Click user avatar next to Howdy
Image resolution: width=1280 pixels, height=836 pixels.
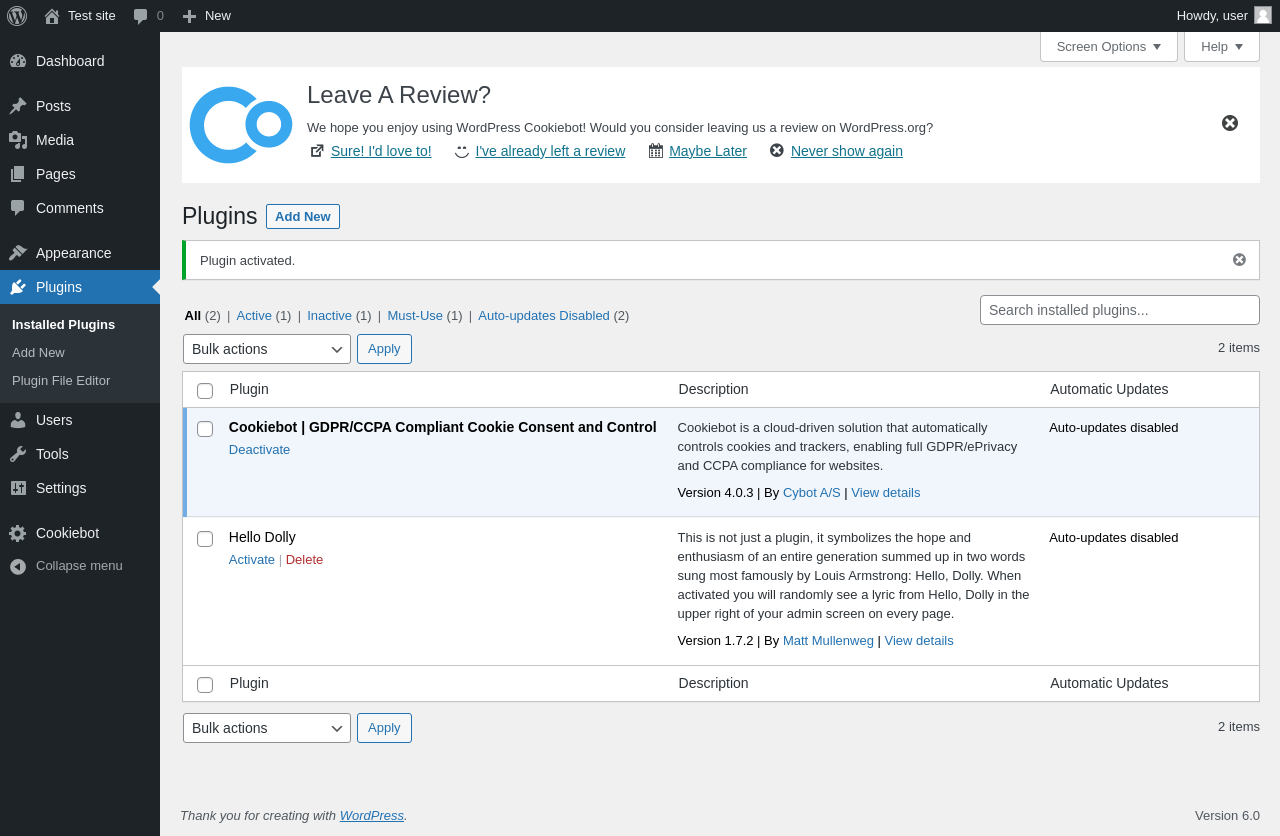pos(1263,15)
